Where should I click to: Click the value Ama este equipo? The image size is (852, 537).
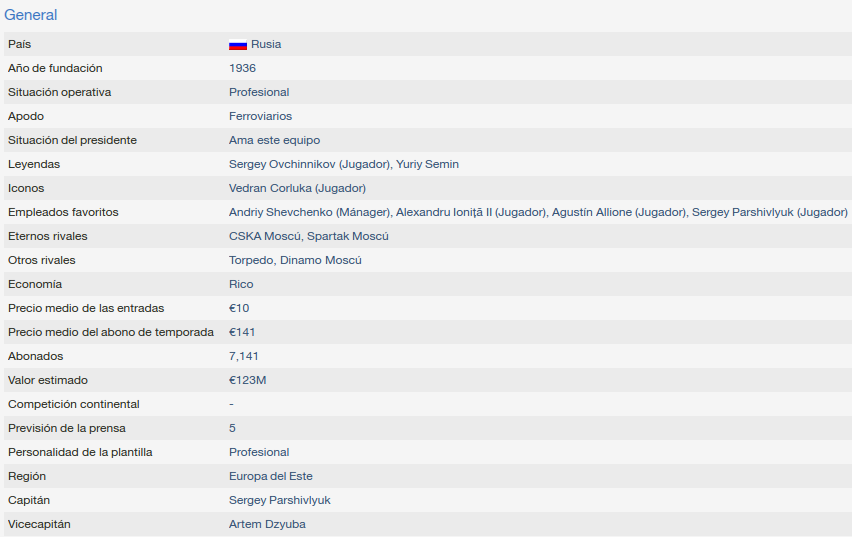tap(274, 140)
